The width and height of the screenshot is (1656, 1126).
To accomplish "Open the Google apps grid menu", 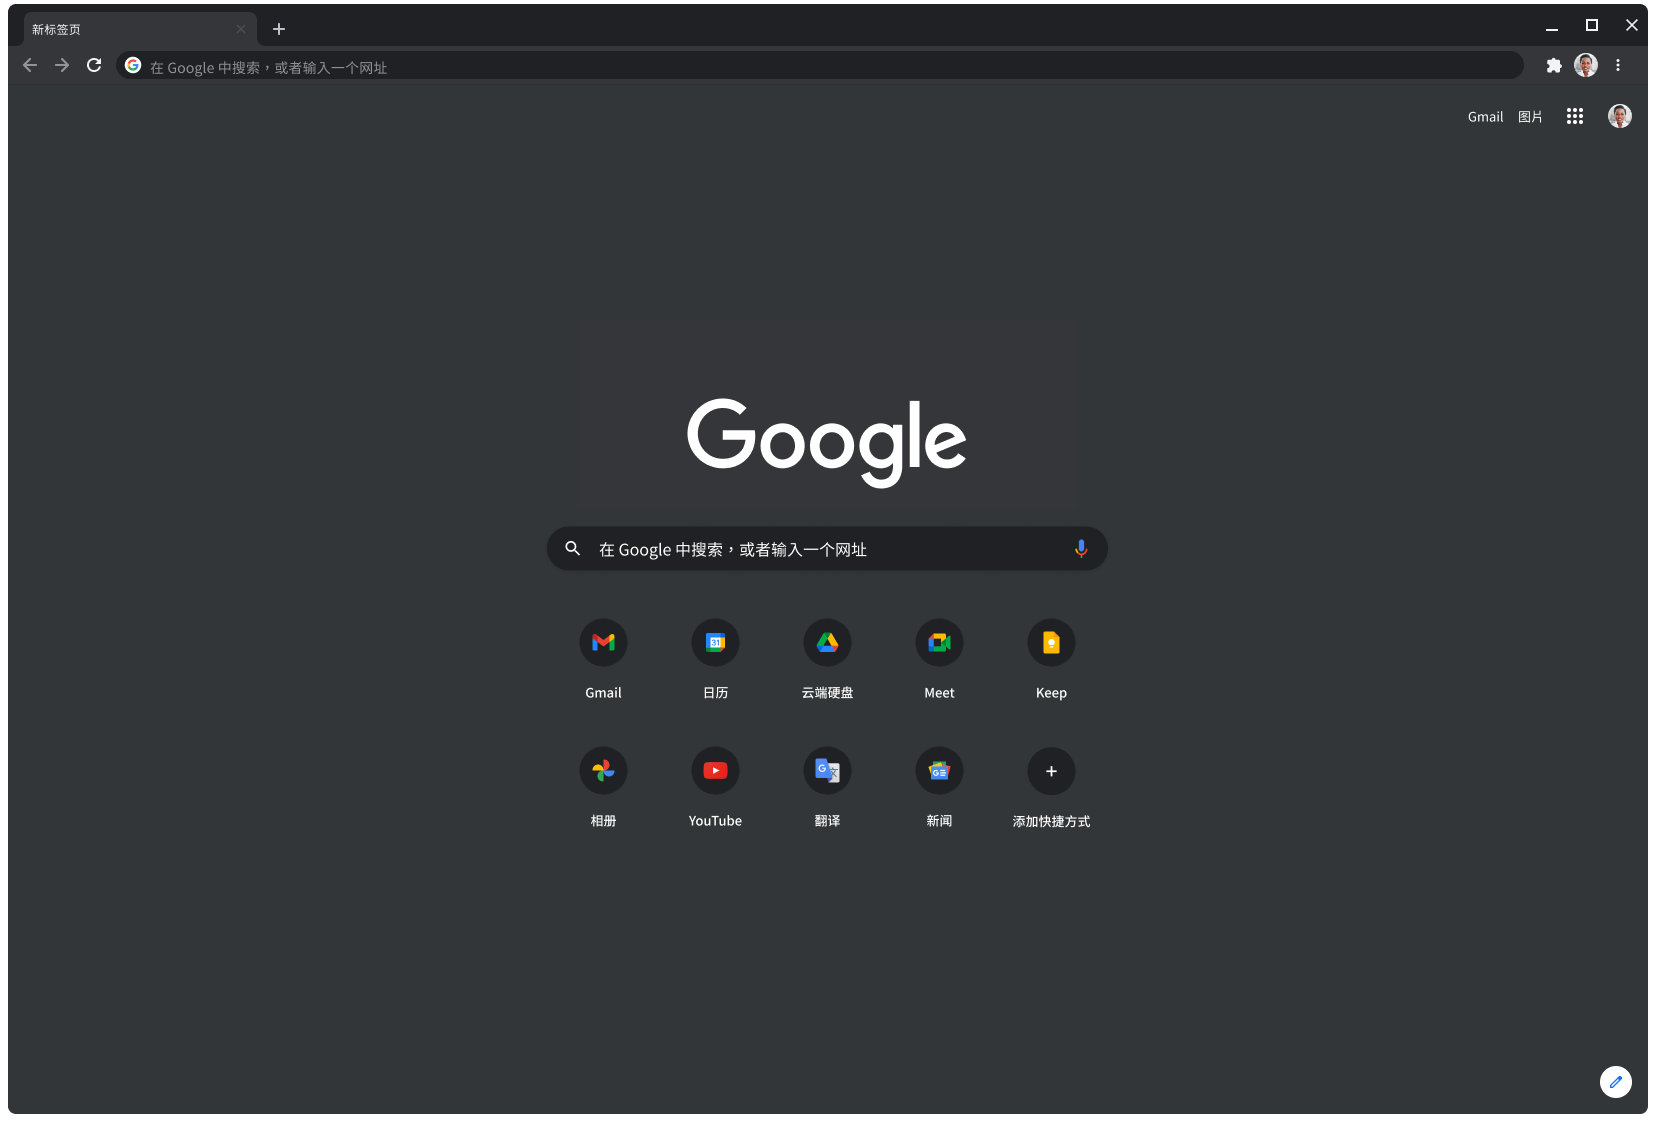I will click(1575, 116).
